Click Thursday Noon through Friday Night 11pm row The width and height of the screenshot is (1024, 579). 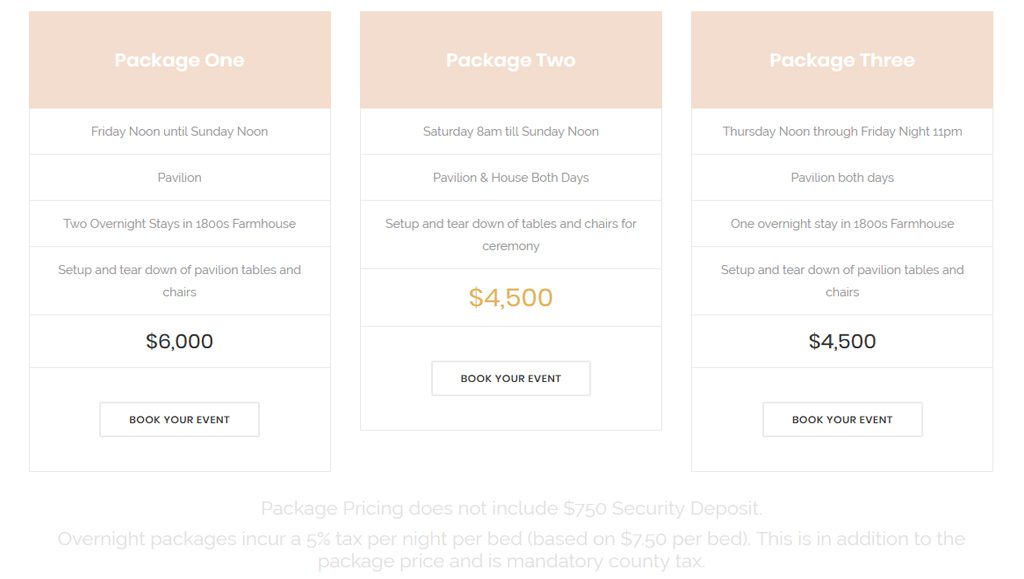pos(842,131)
